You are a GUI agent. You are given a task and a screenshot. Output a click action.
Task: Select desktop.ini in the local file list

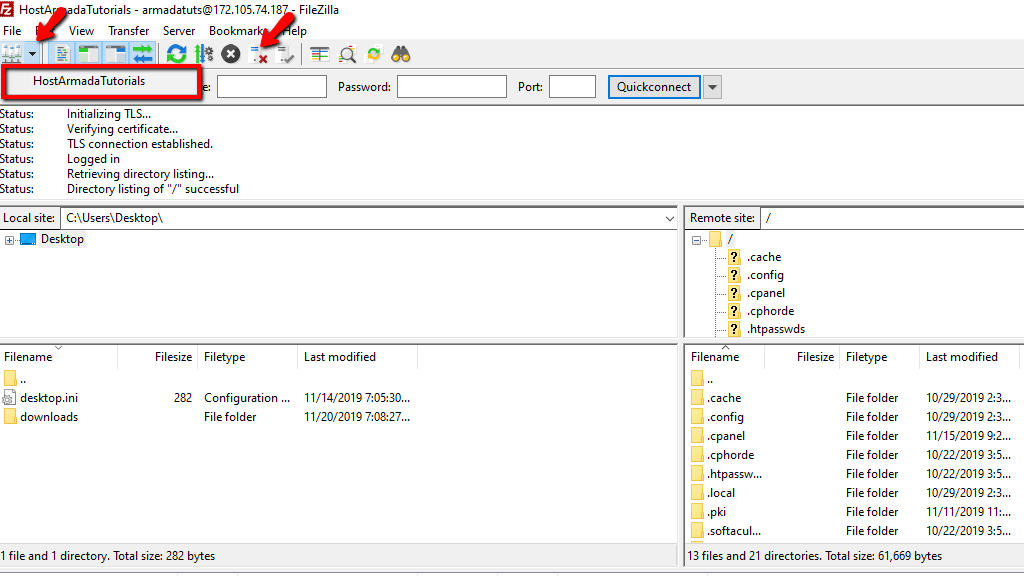pyautogui.click(x=49, y=398)
